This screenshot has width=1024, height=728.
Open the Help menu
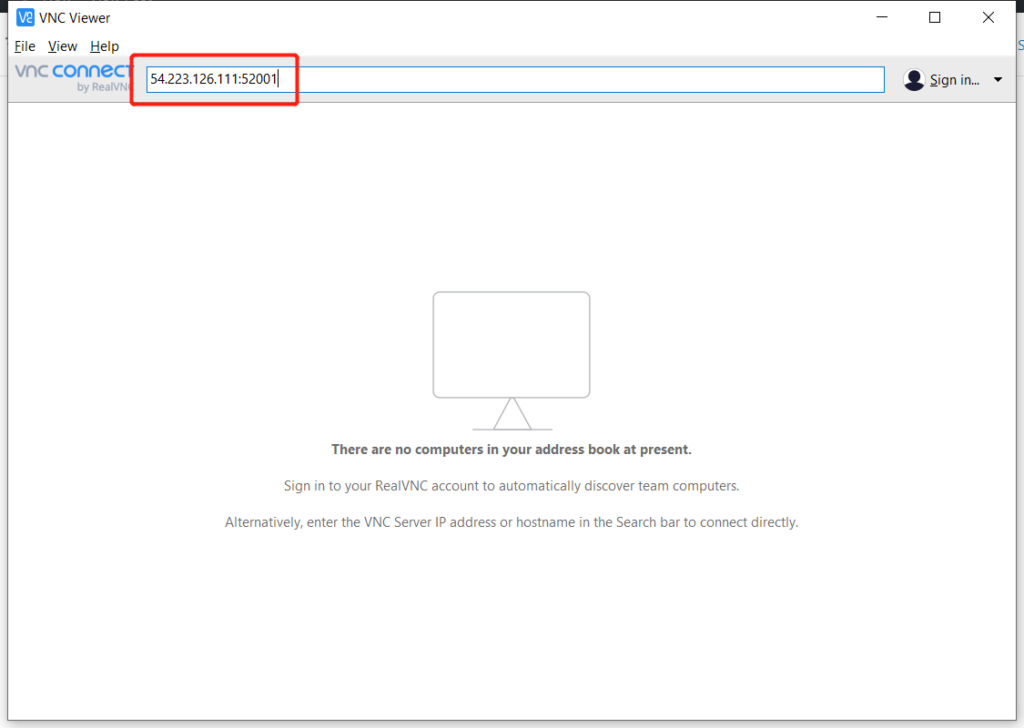(104, 46)
